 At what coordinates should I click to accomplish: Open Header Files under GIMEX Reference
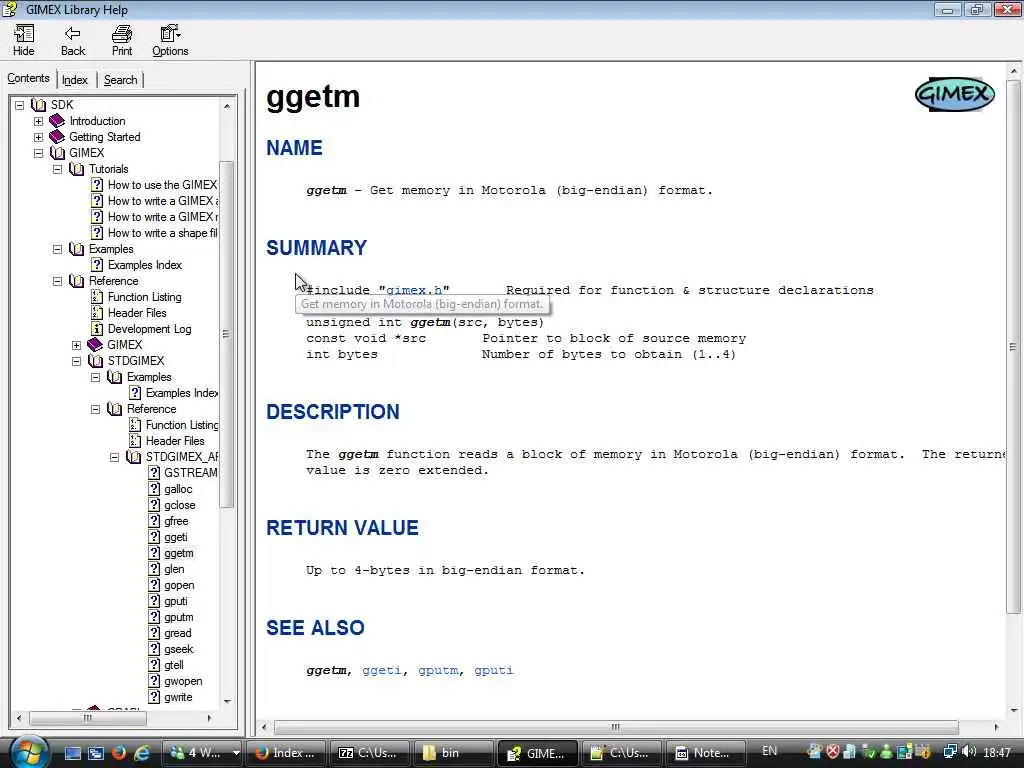pos(136,313)
